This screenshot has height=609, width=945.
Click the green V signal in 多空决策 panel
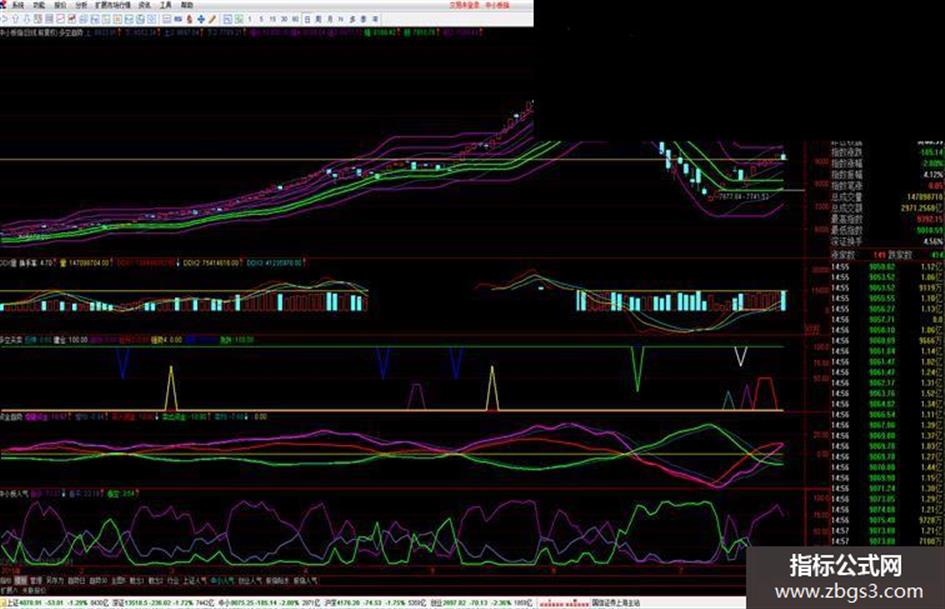[x=637, y=368]
